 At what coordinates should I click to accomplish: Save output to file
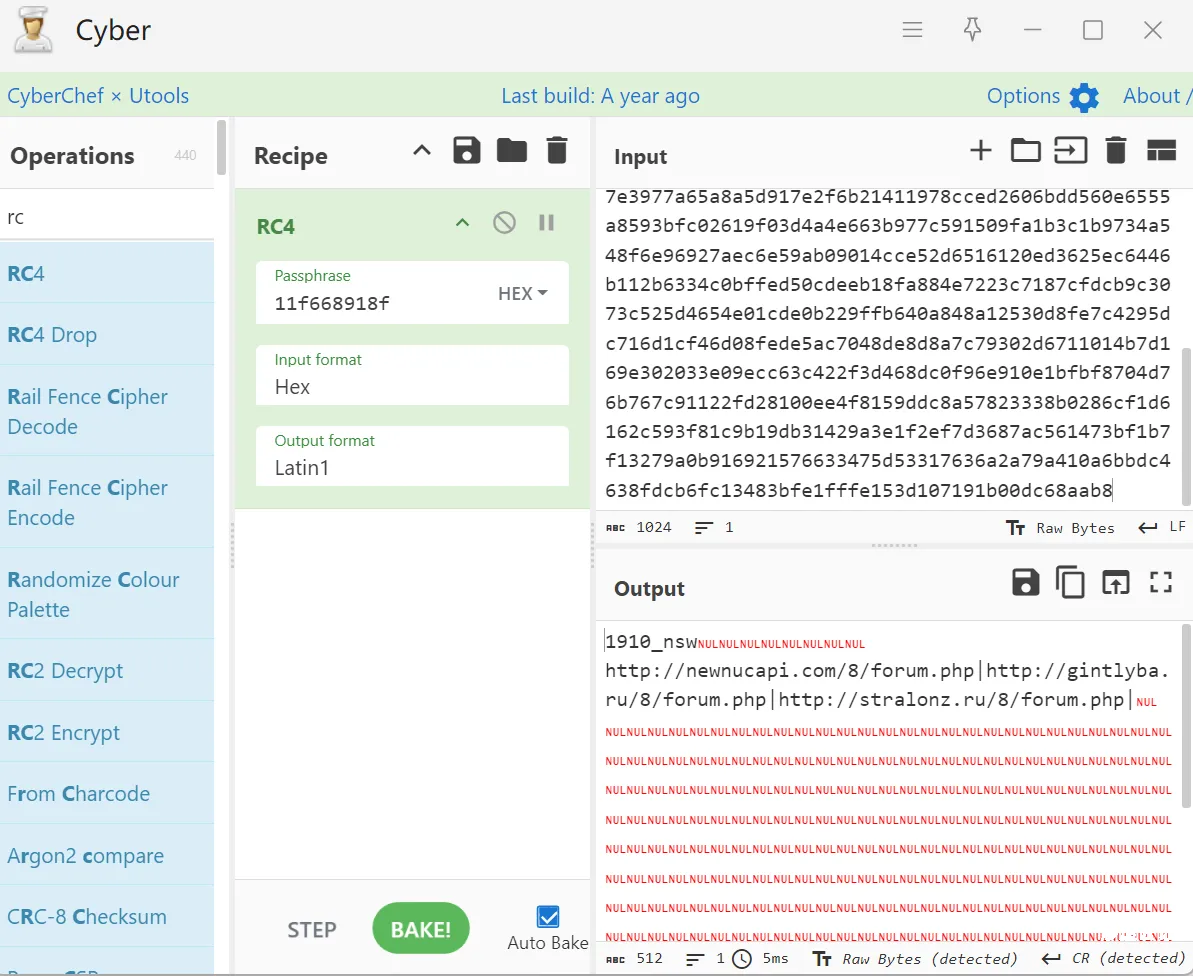[1025, 583]
